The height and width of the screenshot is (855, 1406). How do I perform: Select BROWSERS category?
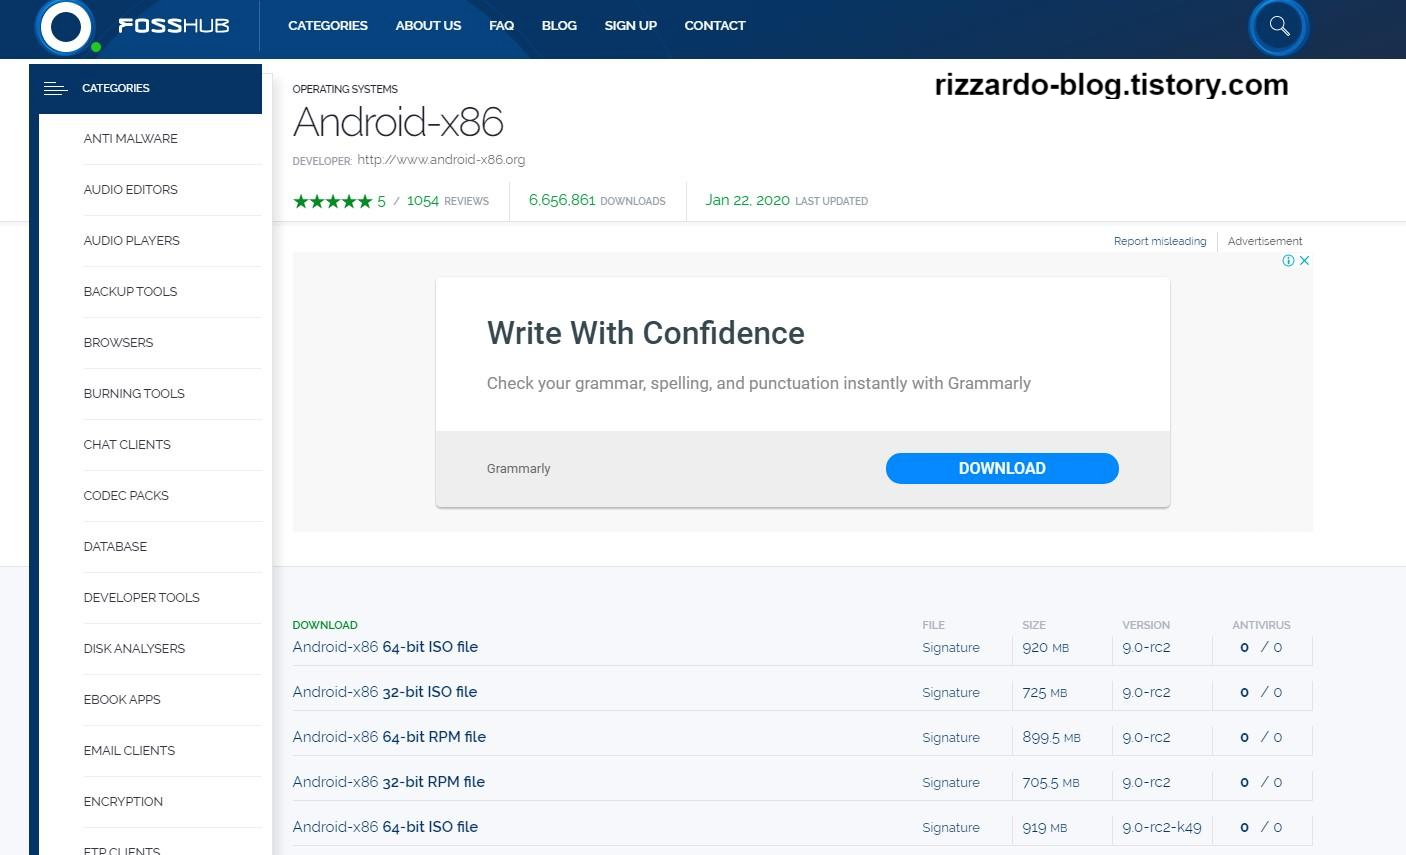pos(119,343)
